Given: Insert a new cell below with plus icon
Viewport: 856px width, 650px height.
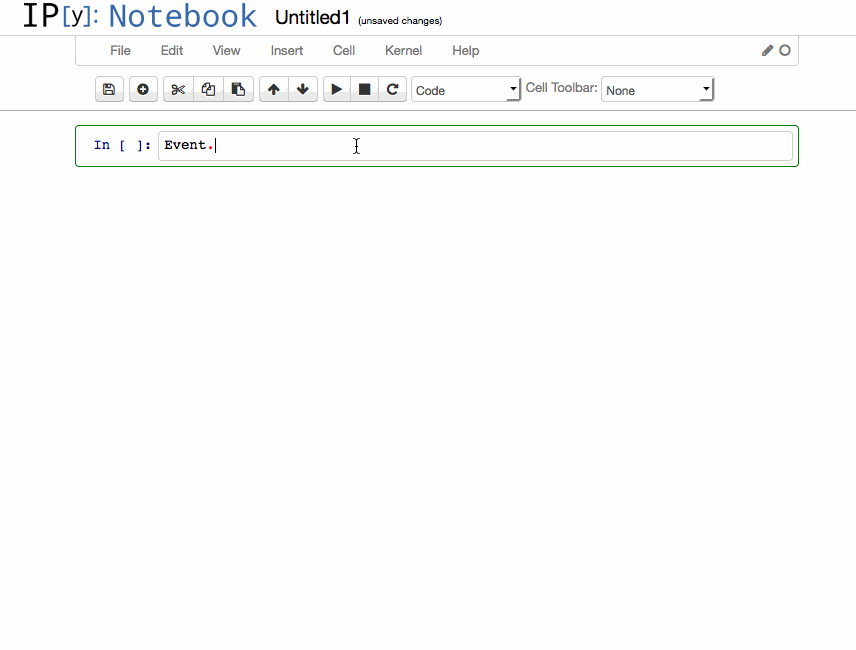Looking at the screenshot, I should point(143,89).
